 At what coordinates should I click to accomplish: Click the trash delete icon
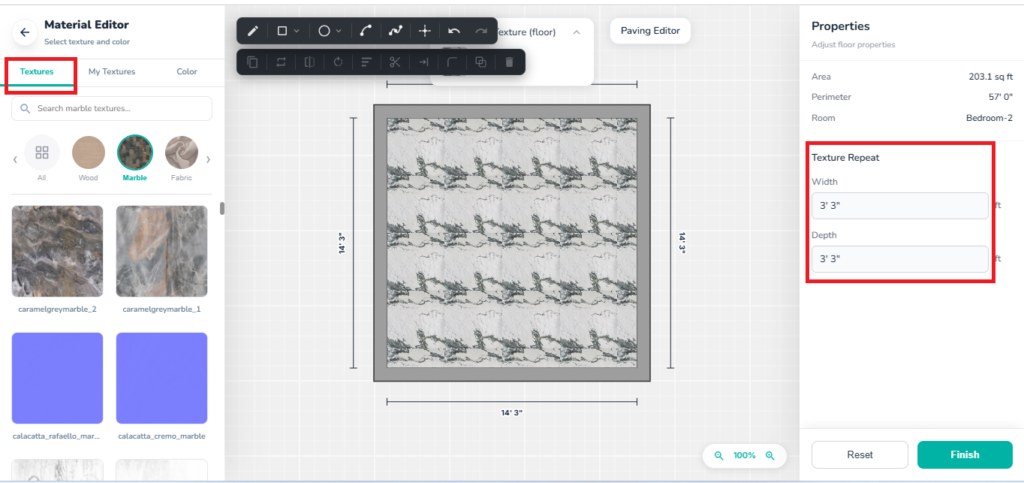[x=509, y=62]
